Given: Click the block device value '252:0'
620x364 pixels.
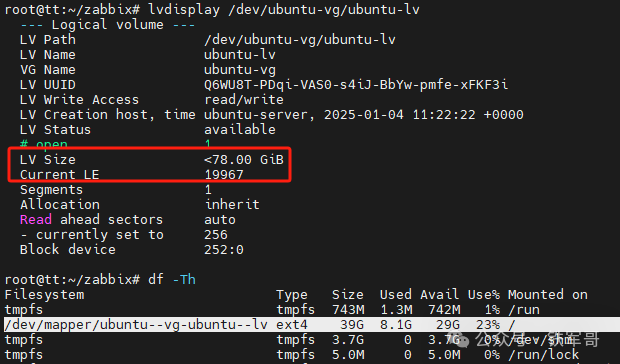Looking at the screenshot, I should (x=224, y=250).
